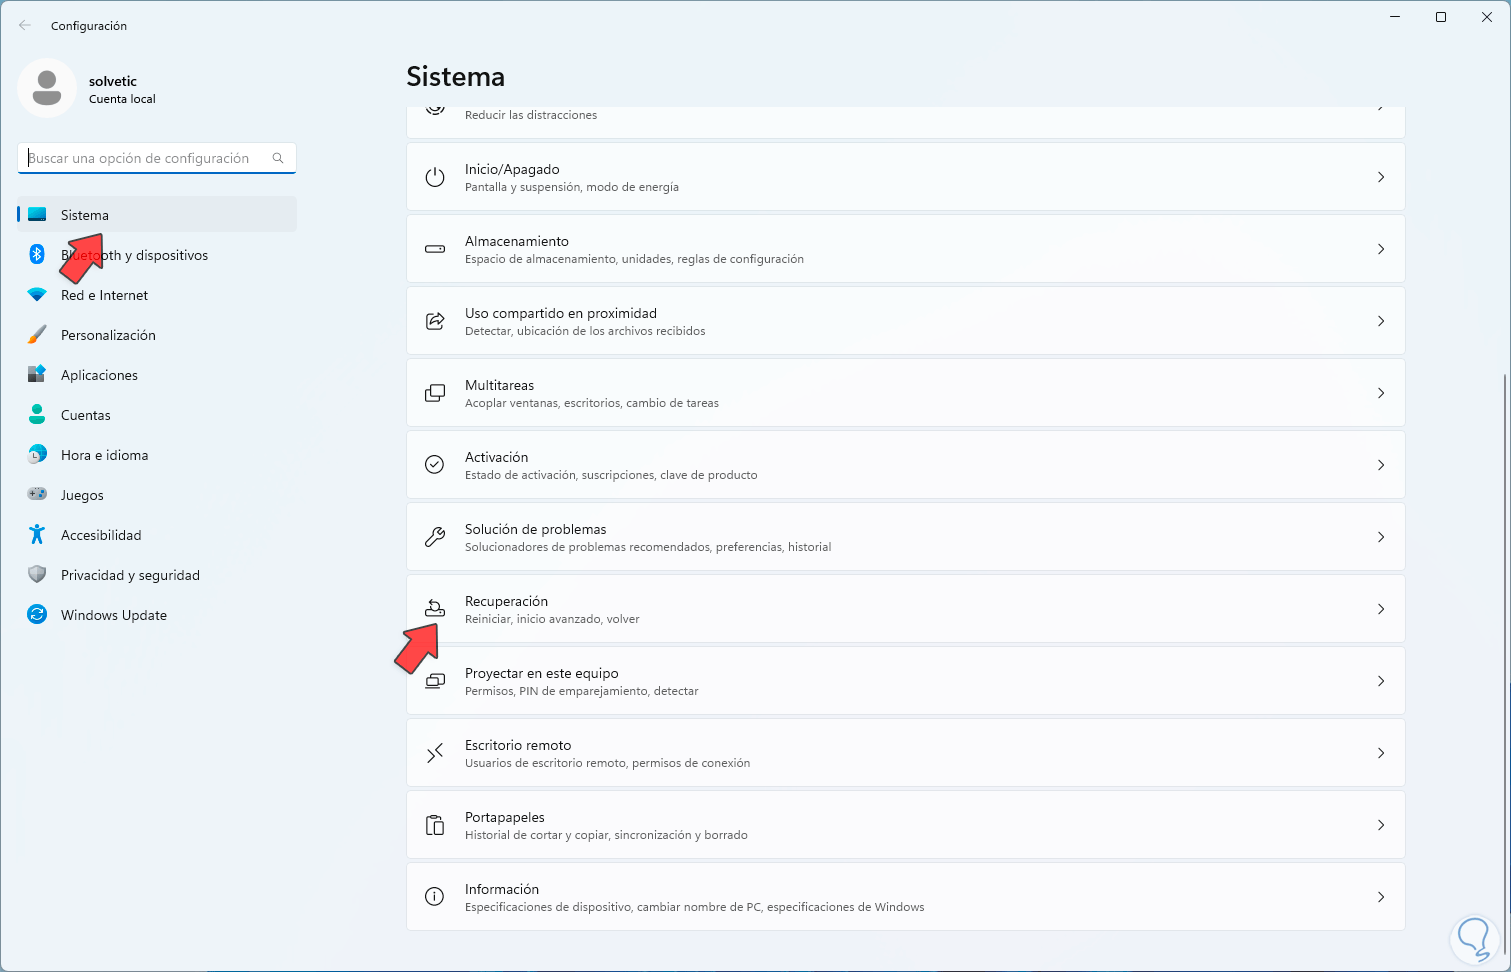Select the Recuperación recovery icon
This screenshot has height=972, width=1511.
click(x=434, y=608)
